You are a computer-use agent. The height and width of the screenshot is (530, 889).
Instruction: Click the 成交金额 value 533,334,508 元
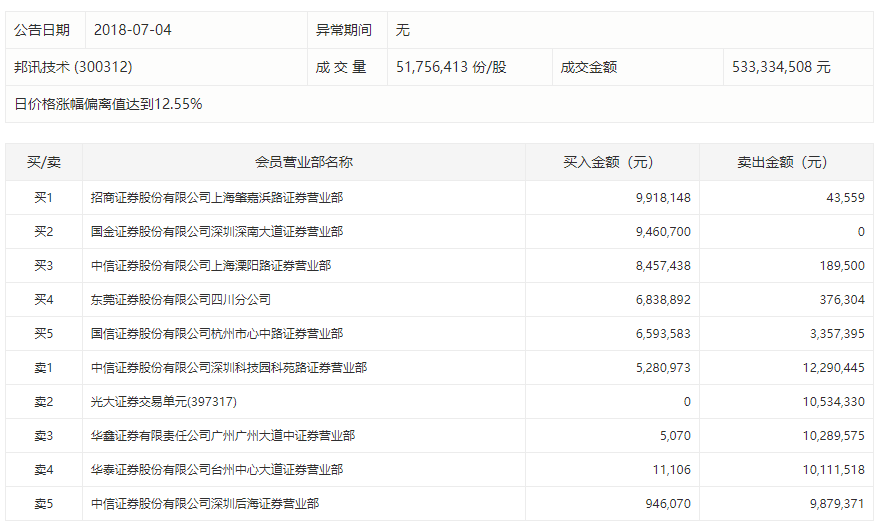point(781,67)
